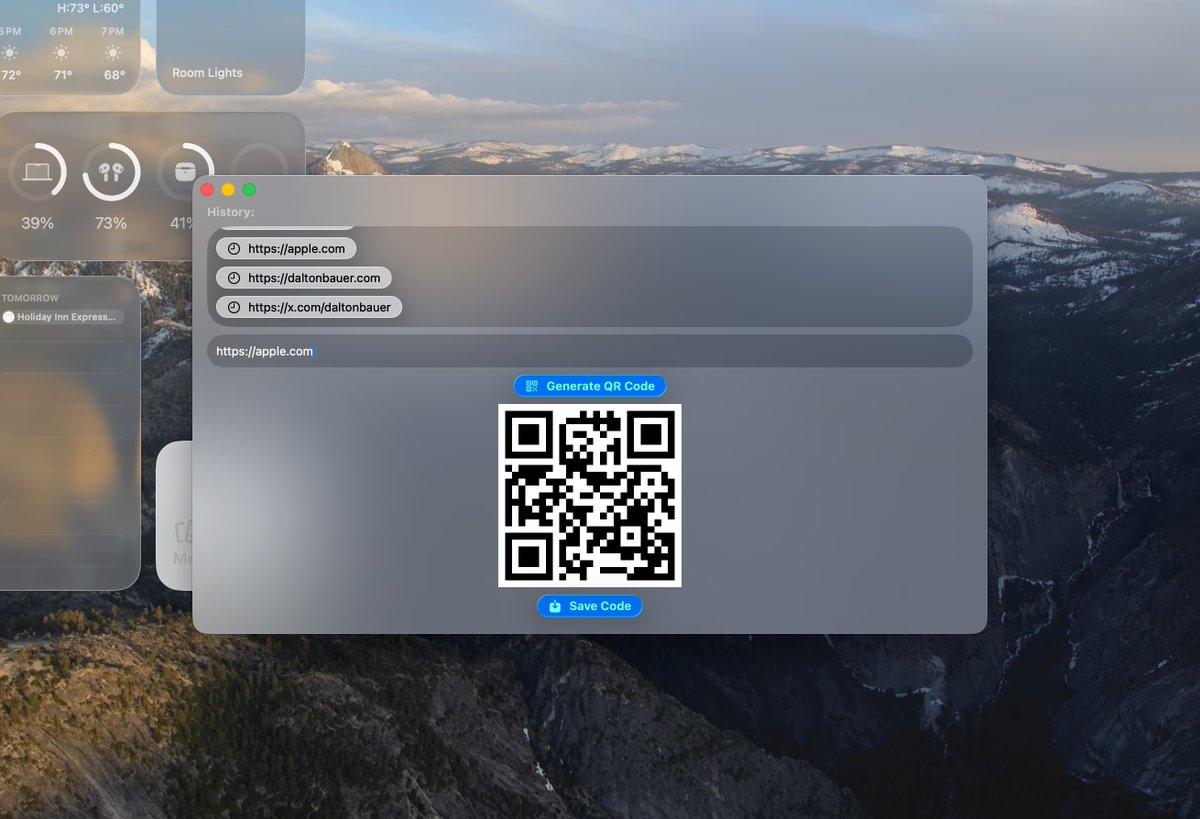
Task: Click the Save Code button
Action: (590, 606)
